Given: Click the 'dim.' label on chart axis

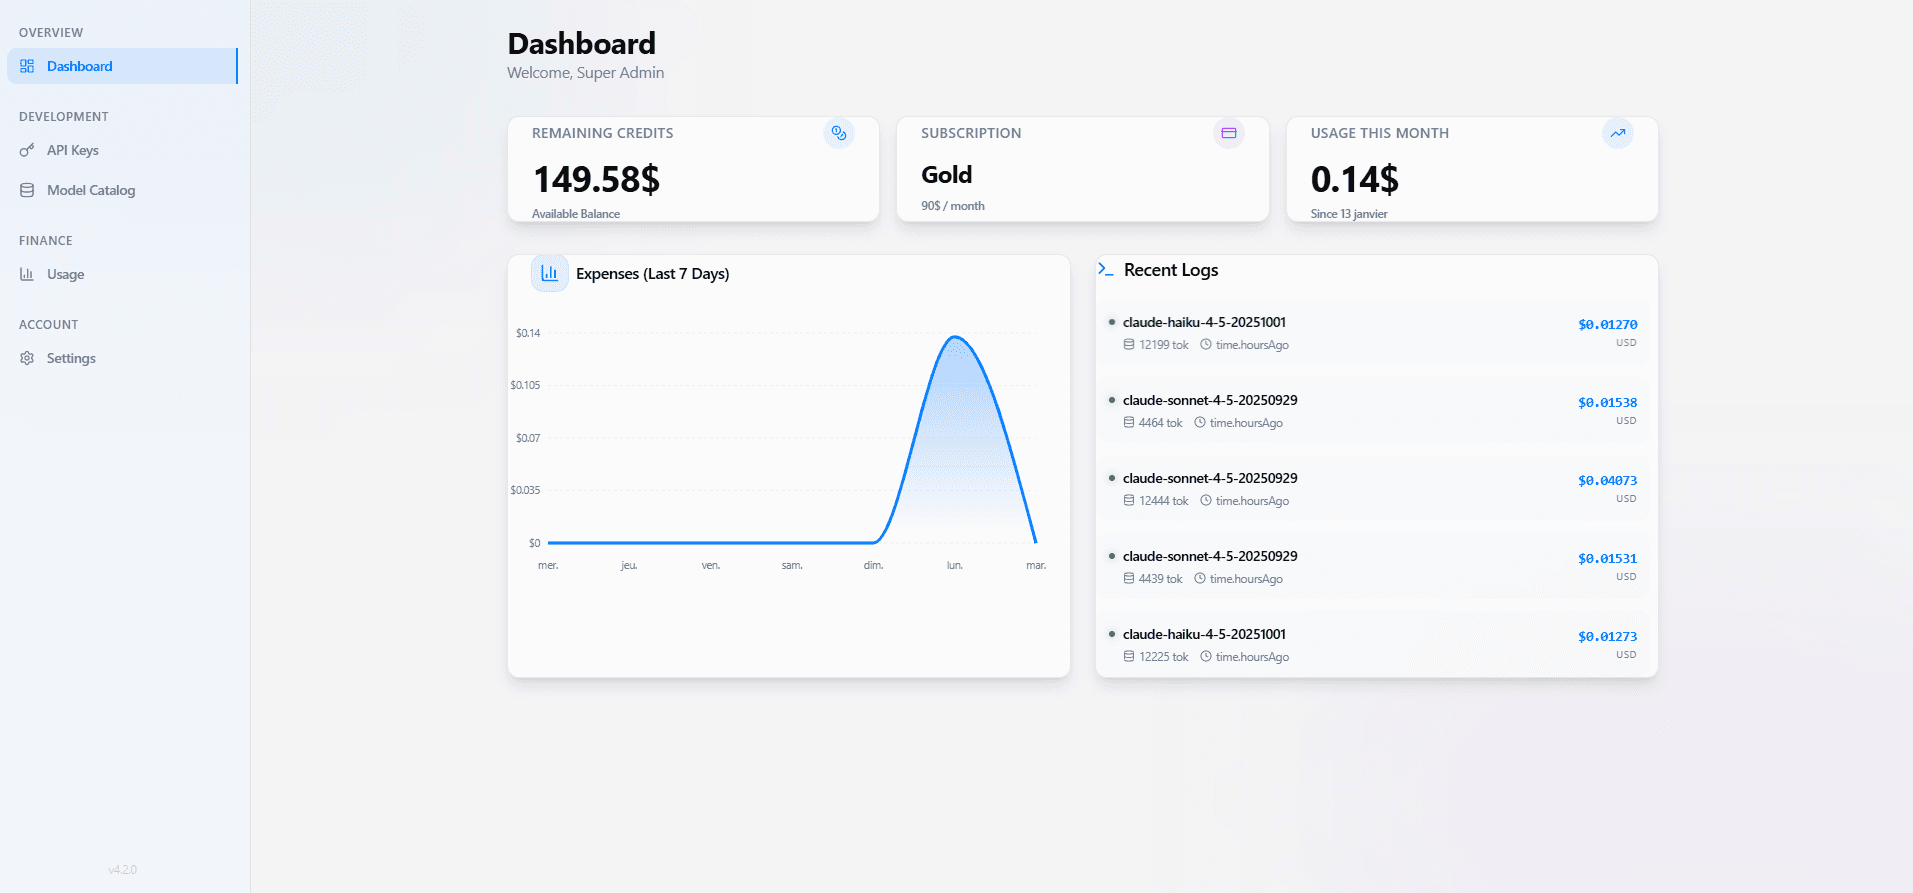Looking at the screenshot, I should click(873, 566).
